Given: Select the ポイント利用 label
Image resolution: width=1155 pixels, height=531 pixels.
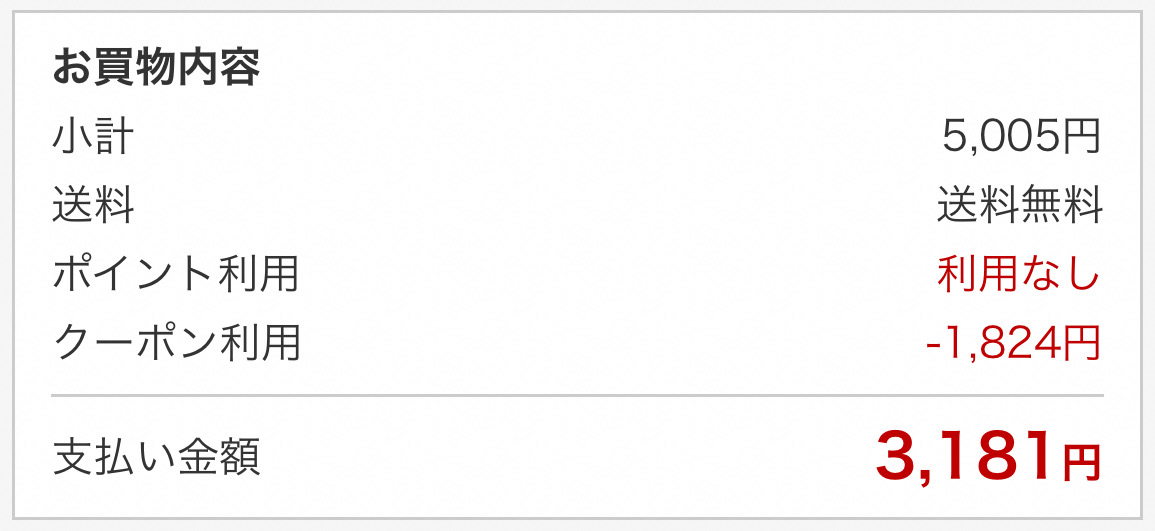Looking at the screenshot, I should click(x=175, y=275).
